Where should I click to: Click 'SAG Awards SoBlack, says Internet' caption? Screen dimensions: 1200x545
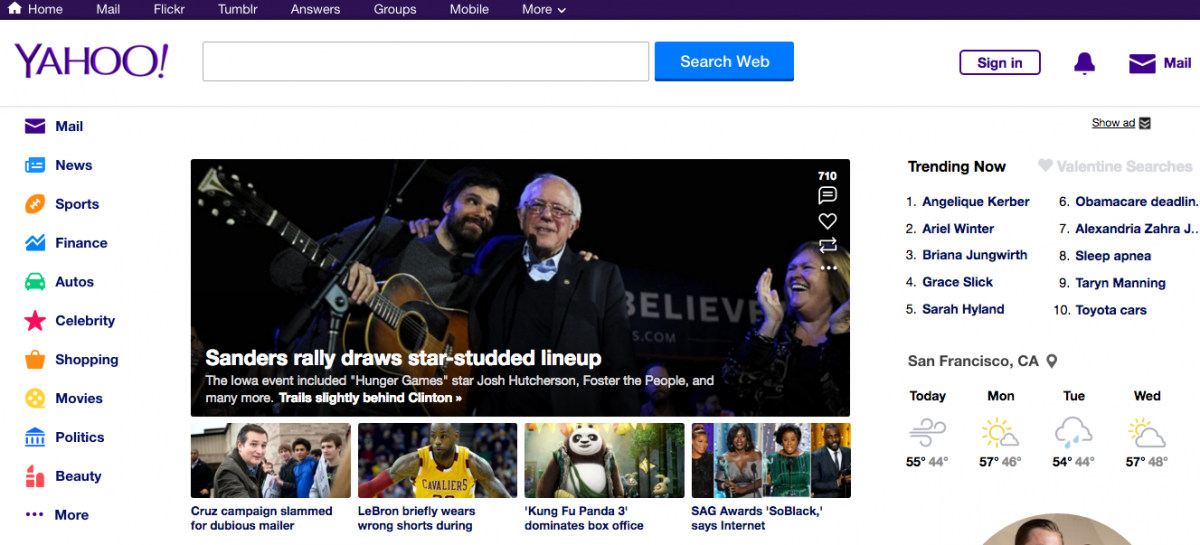click(757, 518)
